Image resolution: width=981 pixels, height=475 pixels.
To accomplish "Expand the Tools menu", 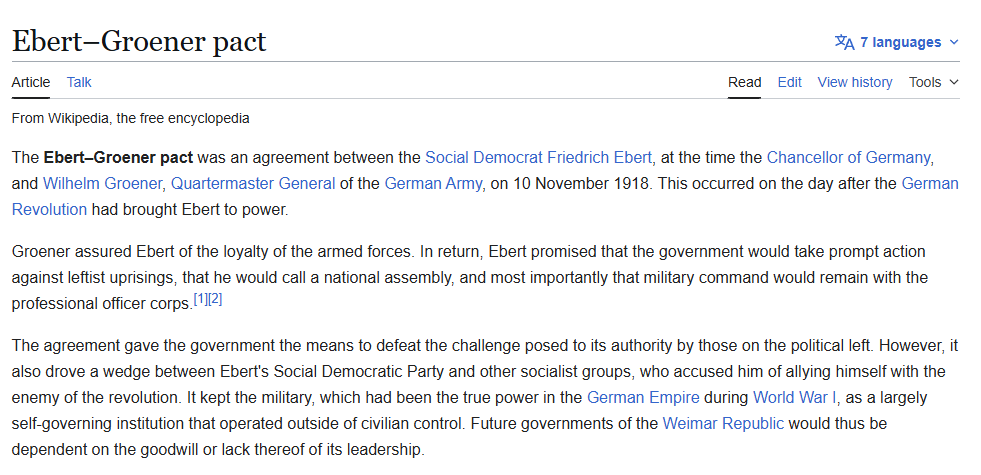I will 933,82.
